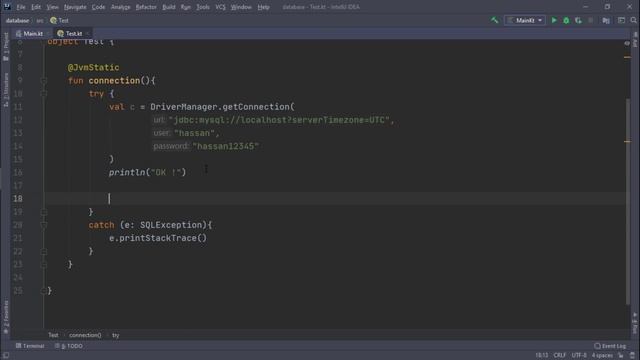Click the try breadcrumb below editor

pyautogui.click(x=116, y=335)
